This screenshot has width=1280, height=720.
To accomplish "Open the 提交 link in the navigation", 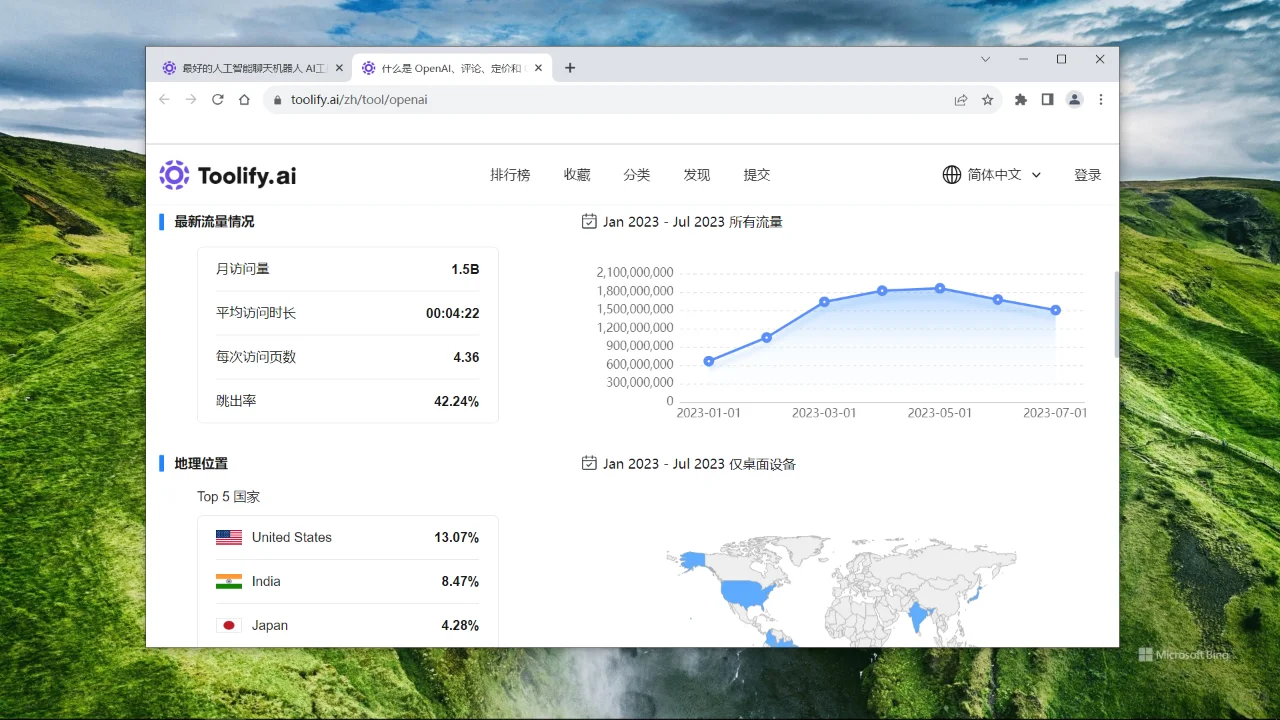I will coord(757,174).
